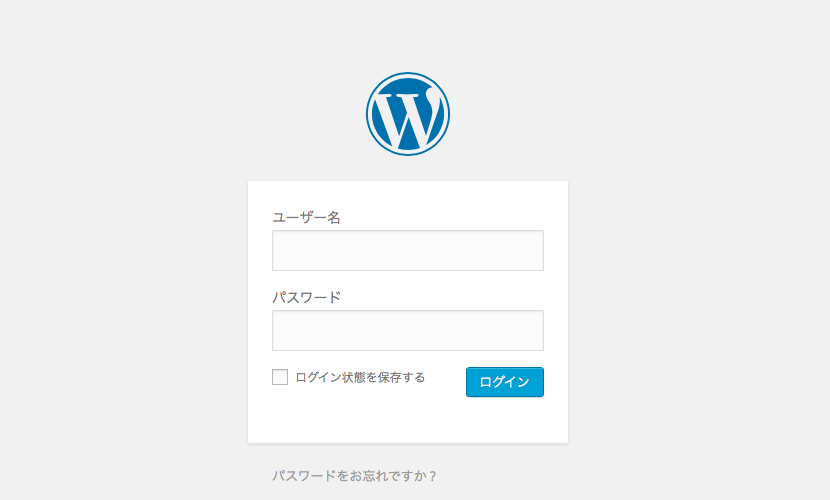
Task: Focus the ユーザー名 text field
Action: tap(408, 250)
